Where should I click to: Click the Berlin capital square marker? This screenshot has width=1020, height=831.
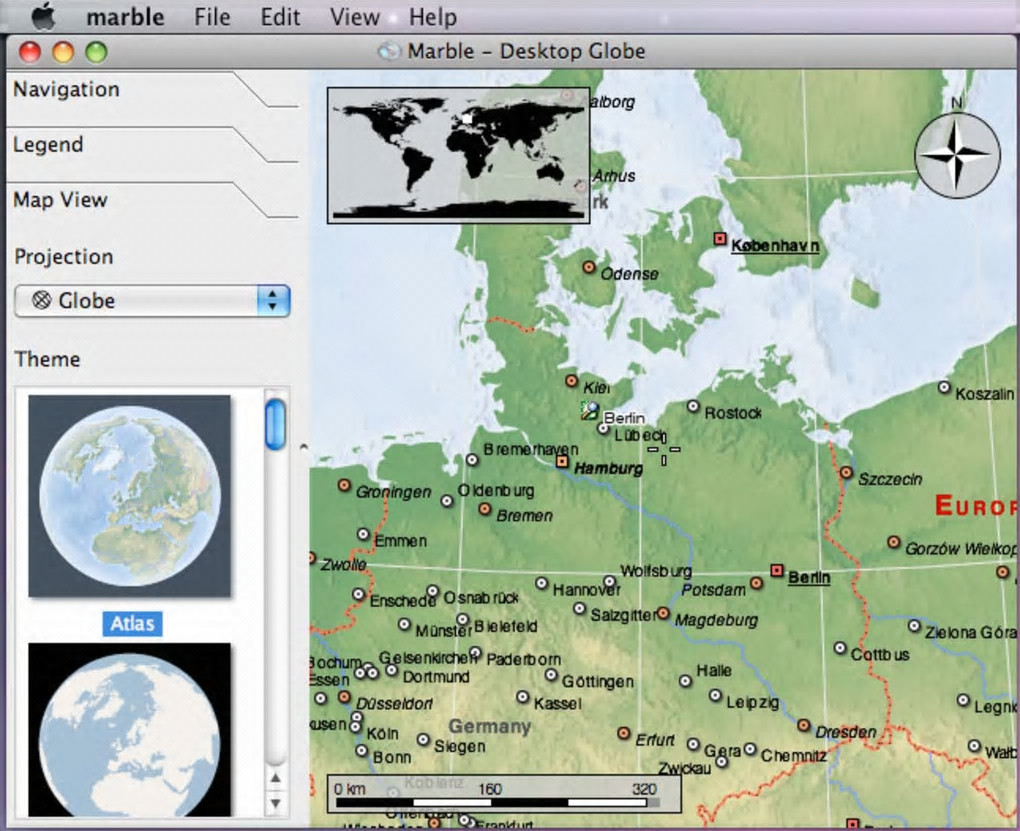776,571
